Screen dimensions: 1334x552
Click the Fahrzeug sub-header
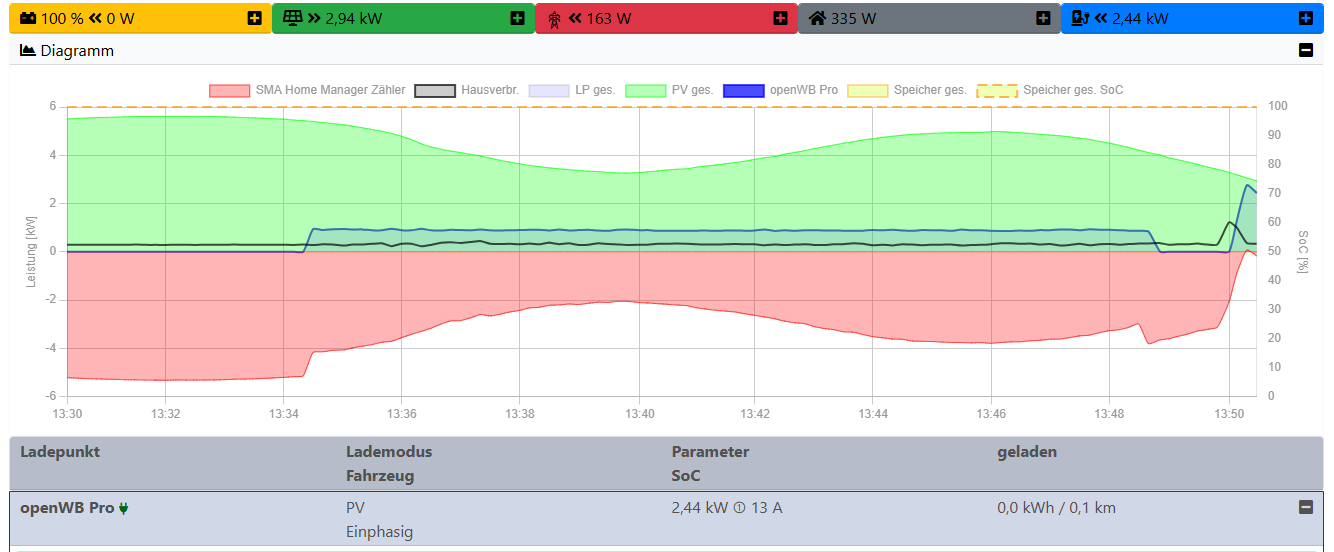coord(380,475)
